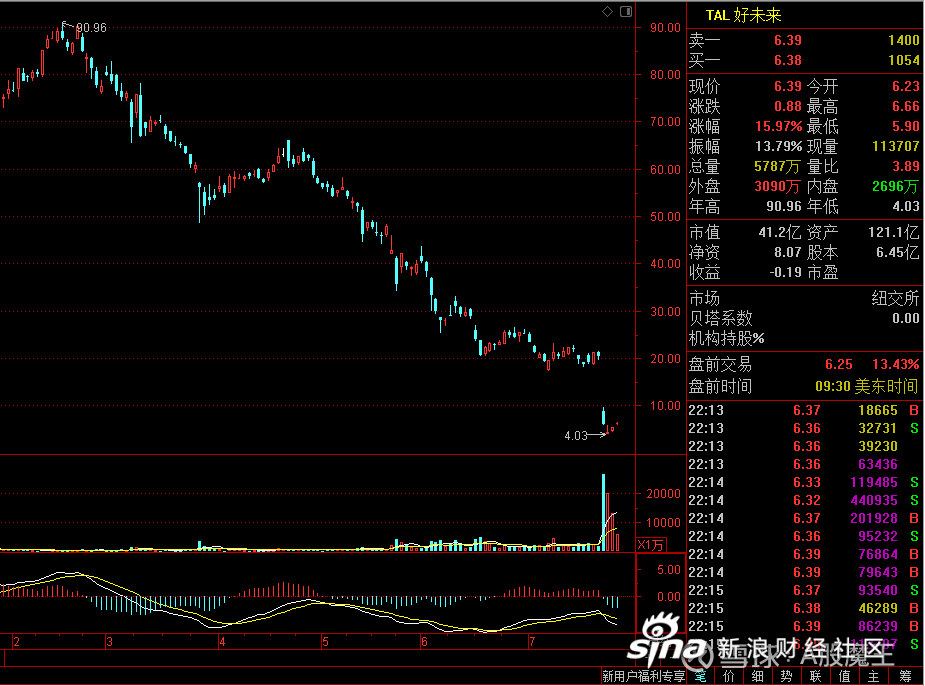Select the tick row with volume 76864
Screen dimensions: 925x686
(x=804, y=554)
